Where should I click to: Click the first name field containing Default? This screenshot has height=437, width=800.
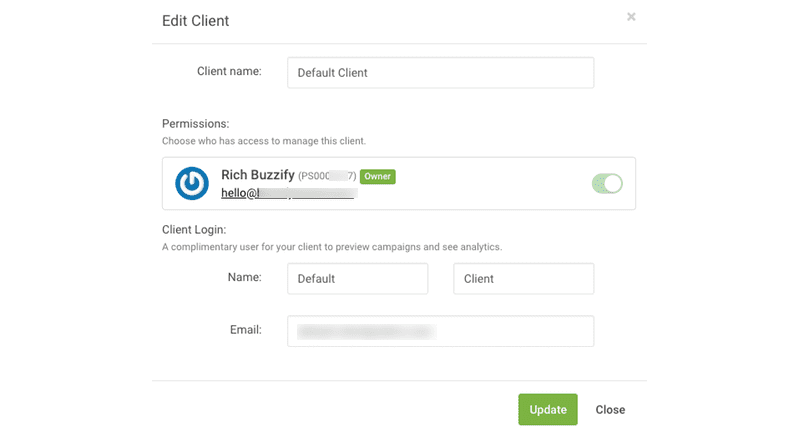357,279
